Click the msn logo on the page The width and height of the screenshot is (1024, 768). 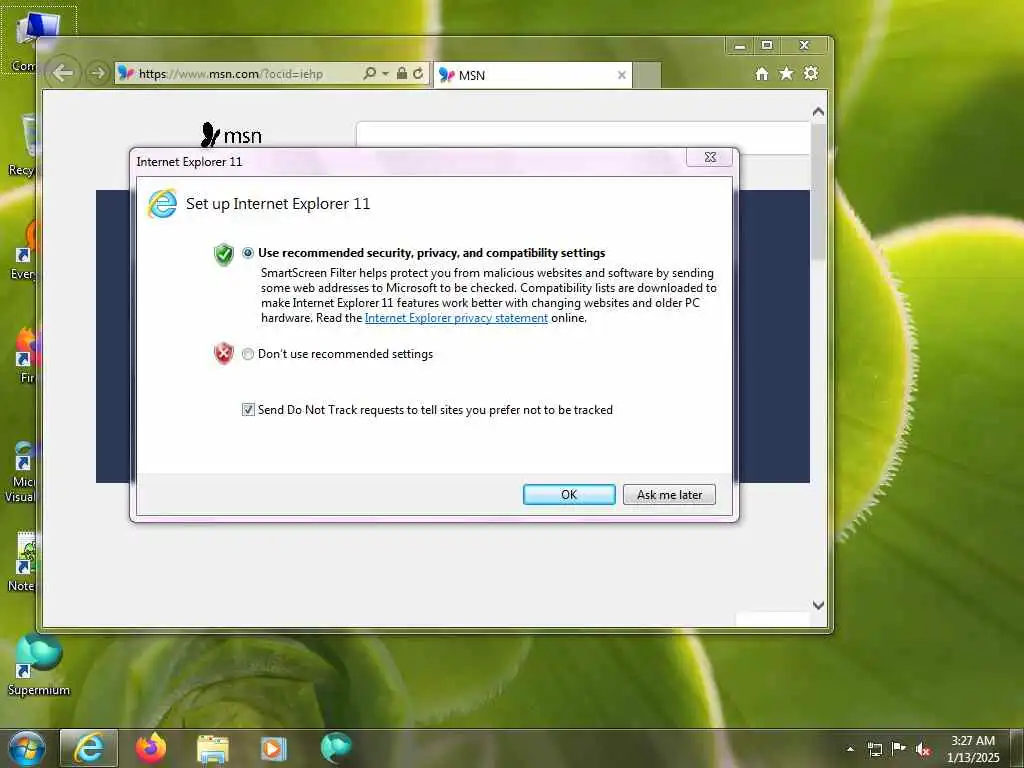click(231, 135)
